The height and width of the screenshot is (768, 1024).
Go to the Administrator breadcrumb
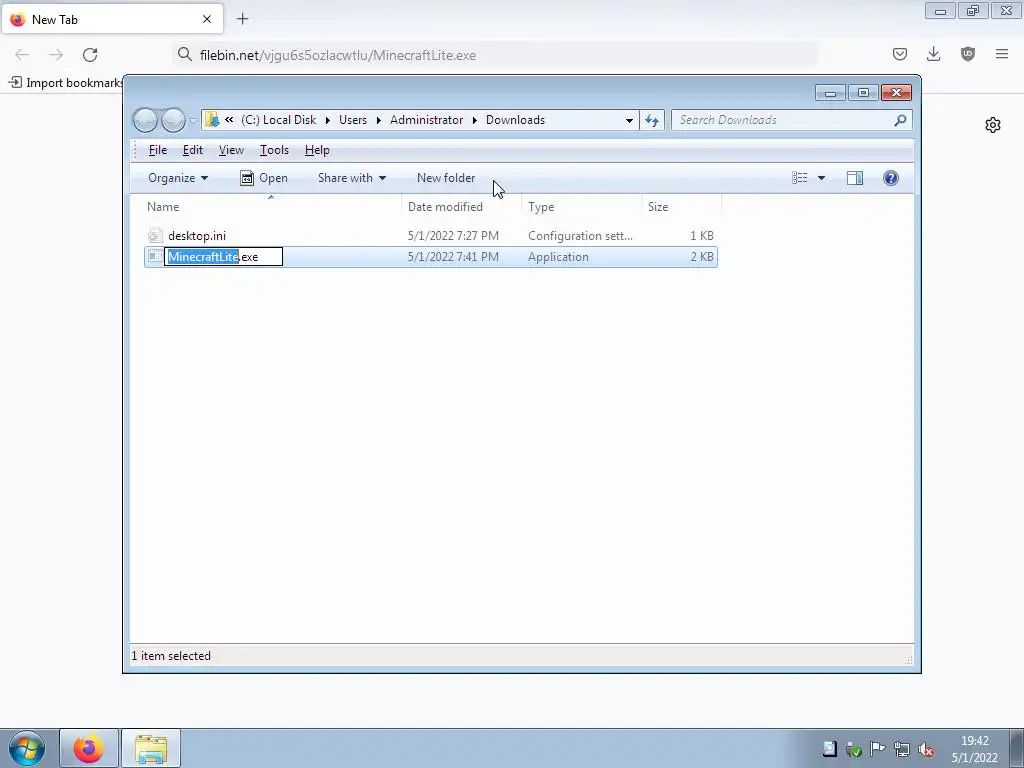[426, 120]
